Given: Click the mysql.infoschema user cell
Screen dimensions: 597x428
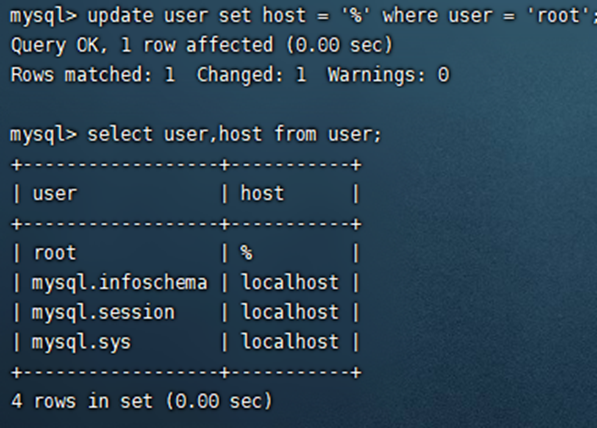Looking at the screenshot, I should coord(120,283).
